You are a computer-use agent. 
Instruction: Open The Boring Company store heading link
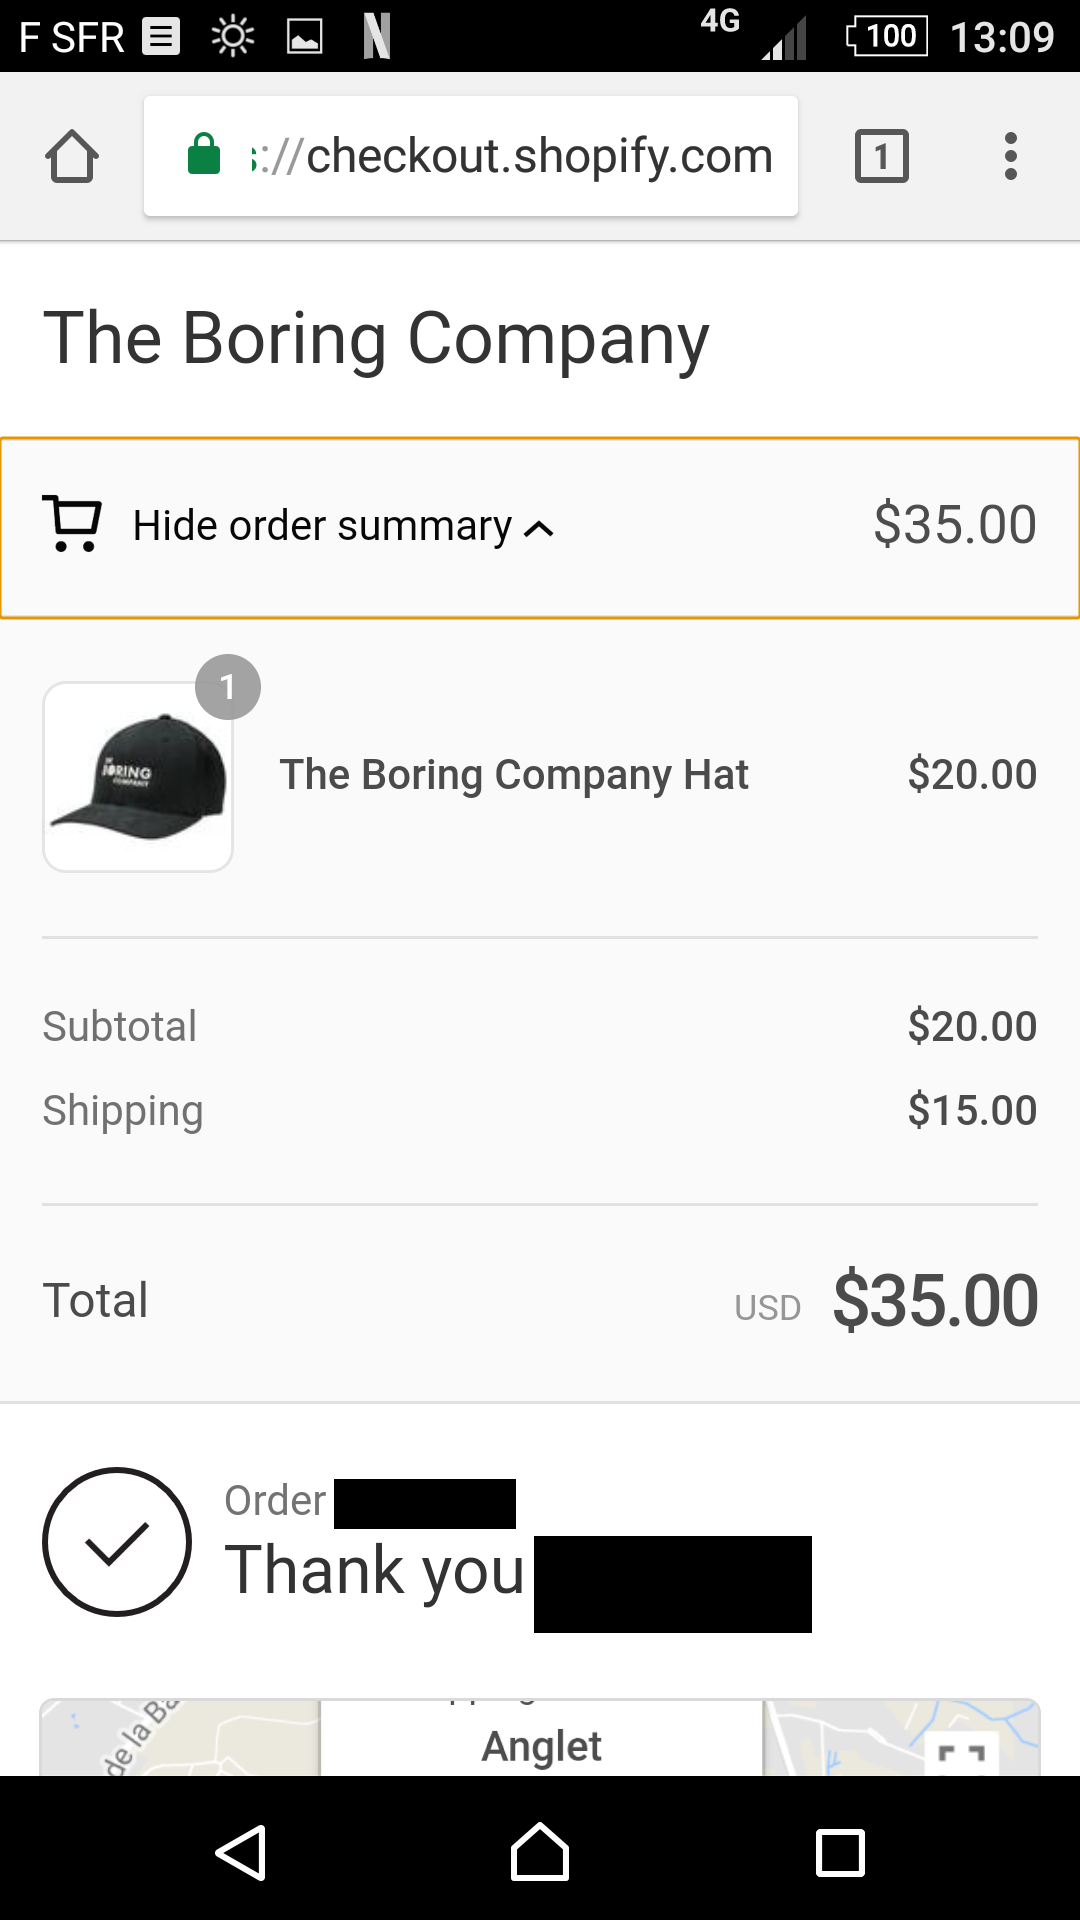click(x=376, y=338)
